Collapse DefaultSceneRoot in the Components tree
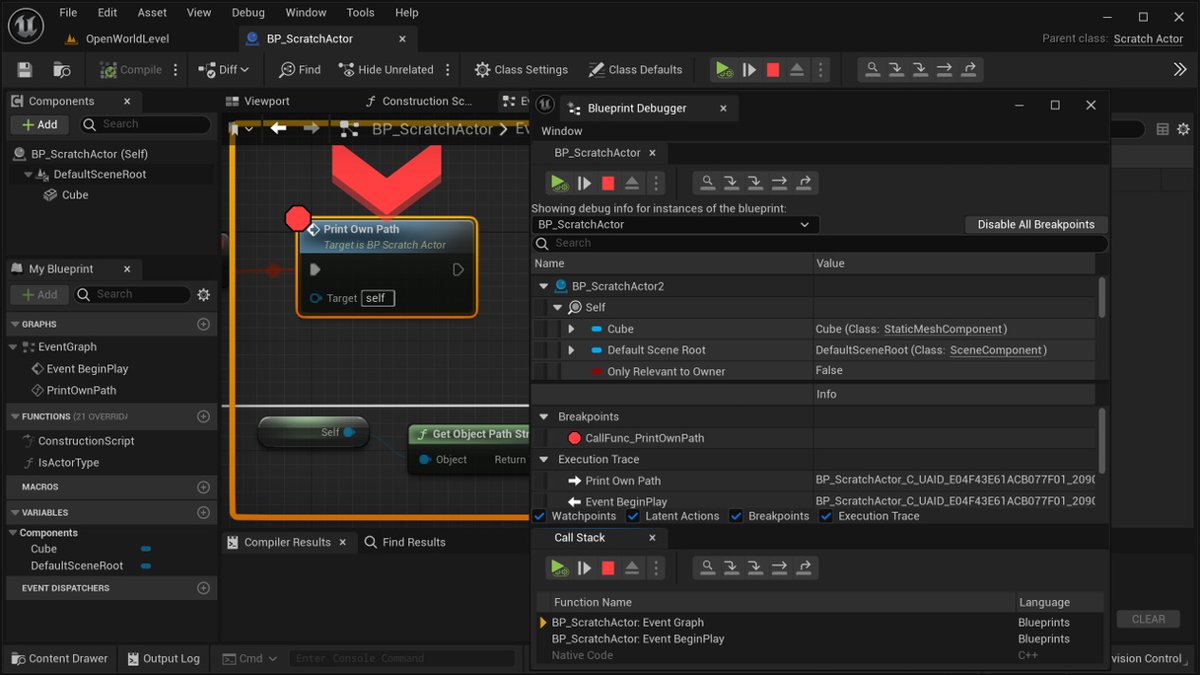 point(29,174)
